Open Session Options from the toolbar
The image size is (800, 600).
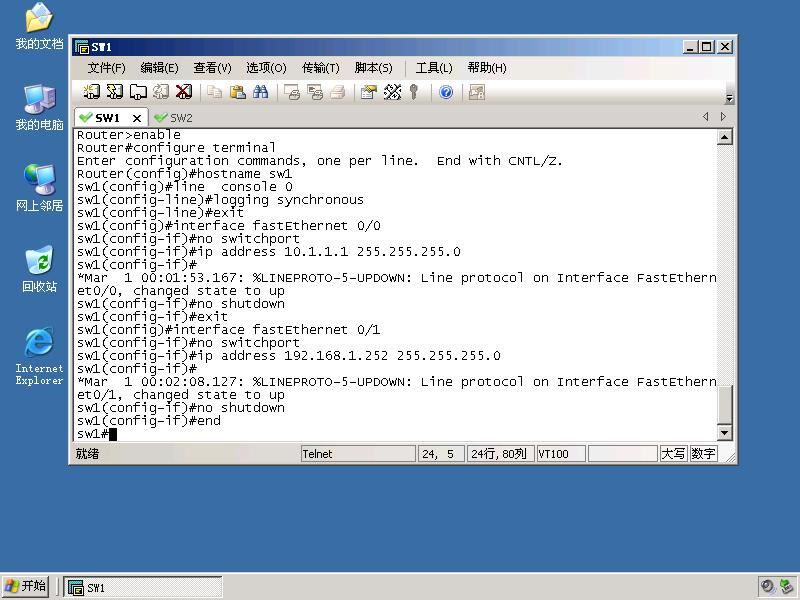coord(368,92)
